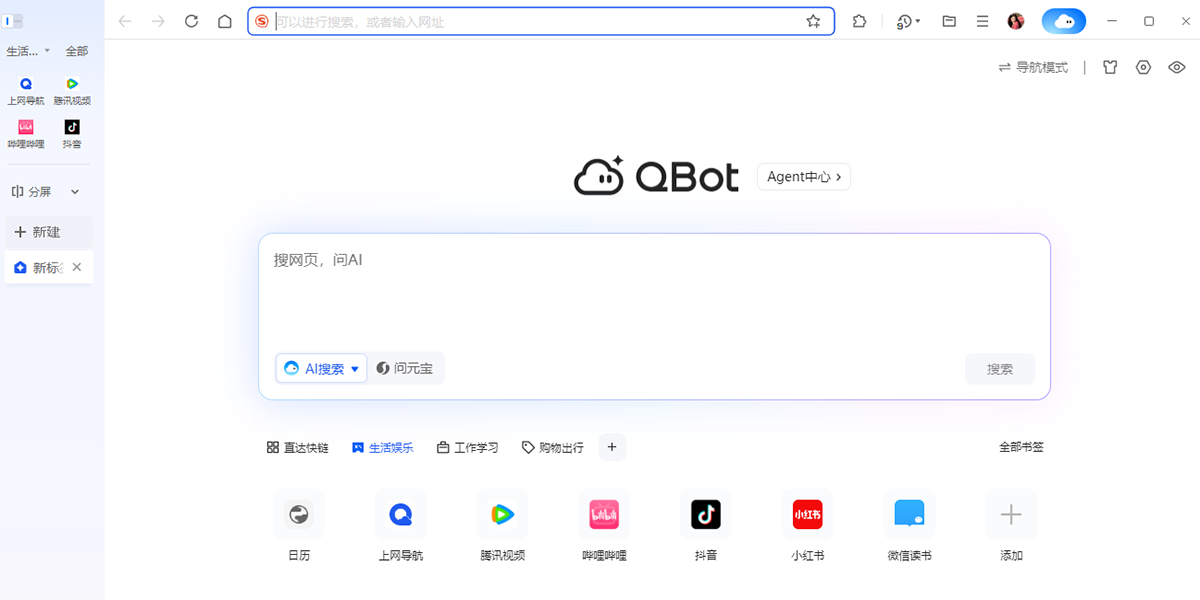Open the browser main menu

tap(983, 21)
